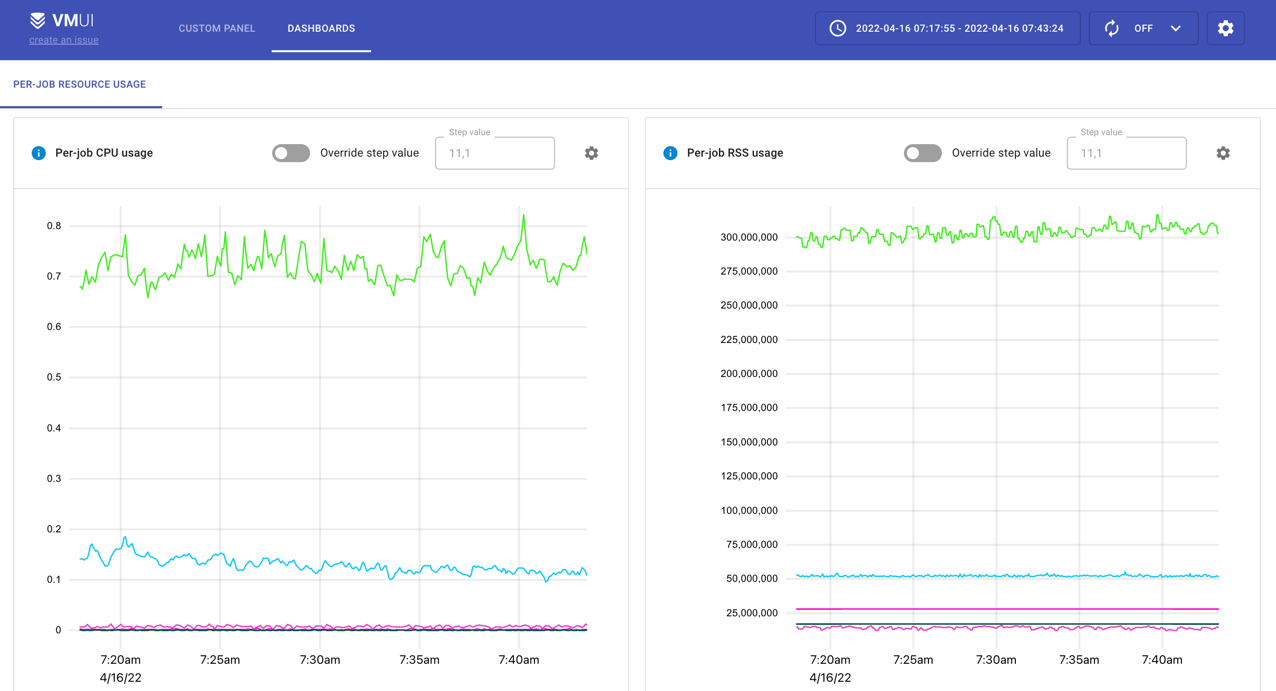Viewport: 1276px width, 691px height.
Task: Enable Override step value in CPU panel
Action: (291, 153)
